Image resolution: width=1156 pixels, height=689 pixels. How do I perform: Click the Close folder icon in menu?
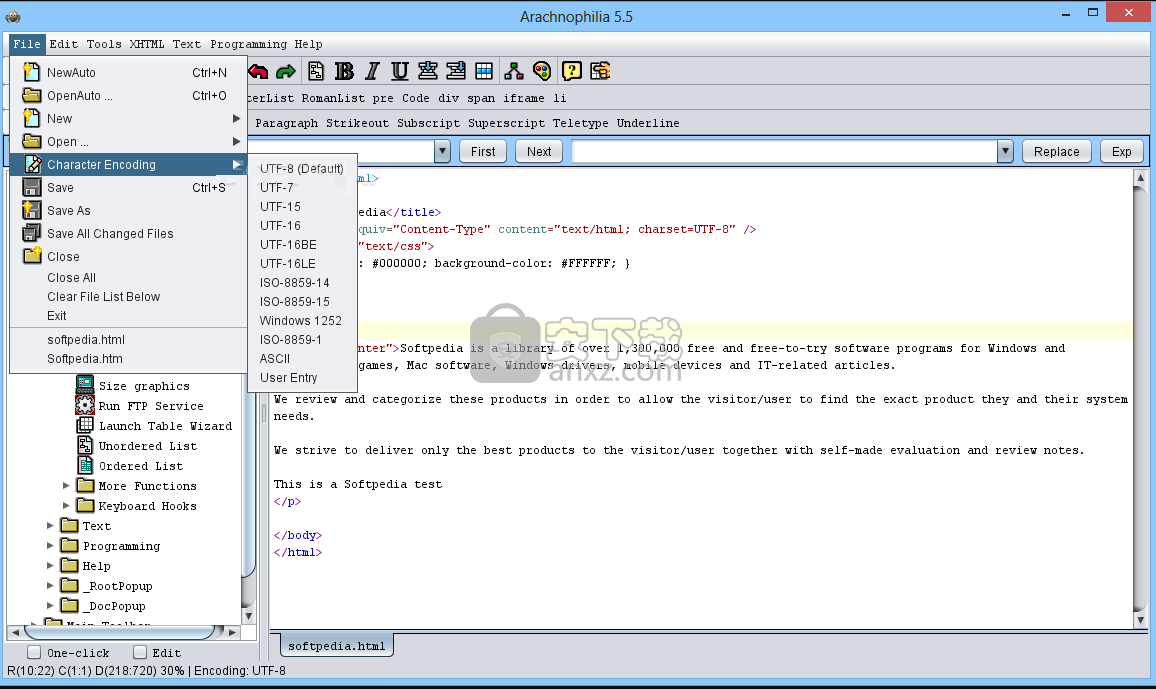coord(32,256)
